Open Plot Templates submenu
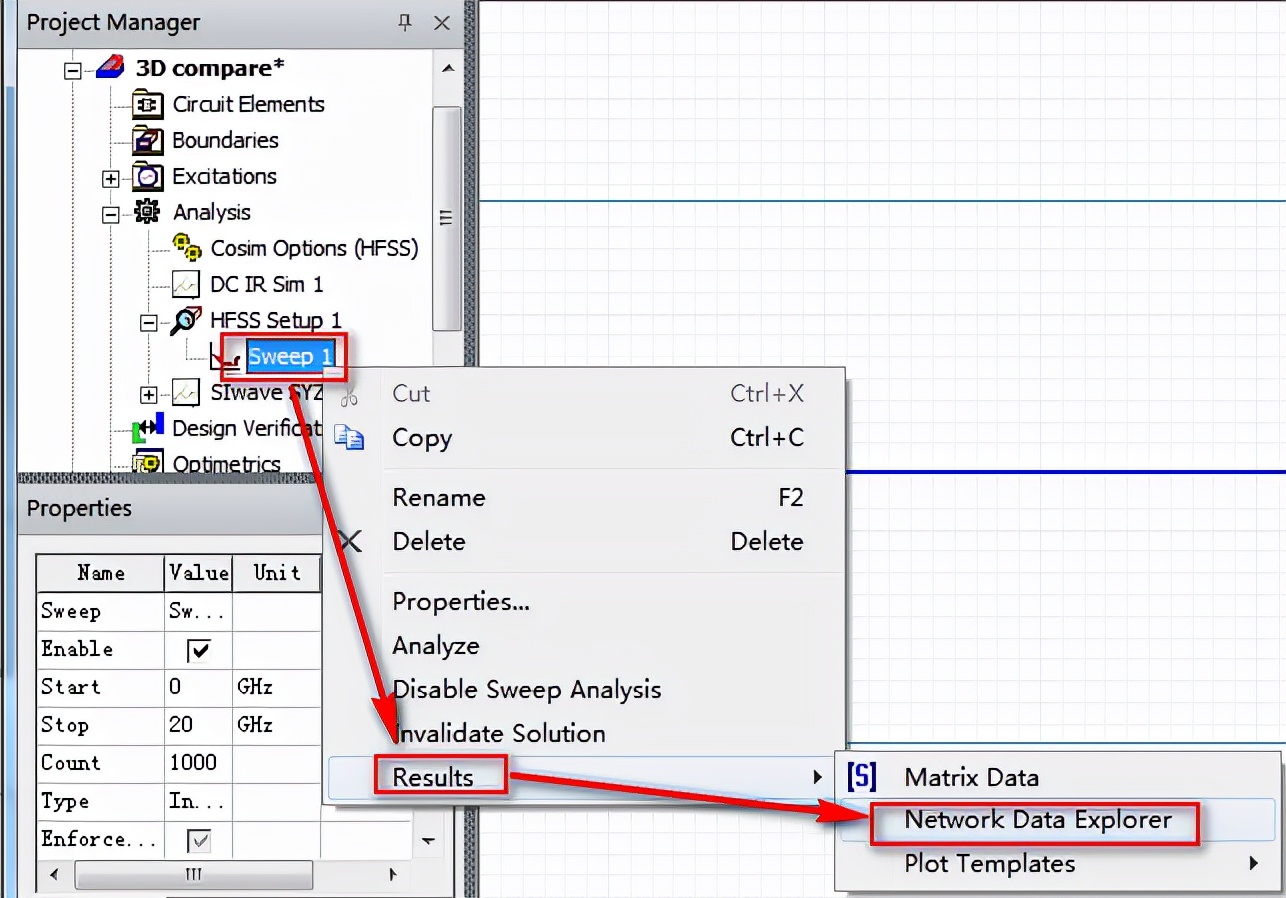This screenshot has width=1286, height=898. tap(989, 863)
